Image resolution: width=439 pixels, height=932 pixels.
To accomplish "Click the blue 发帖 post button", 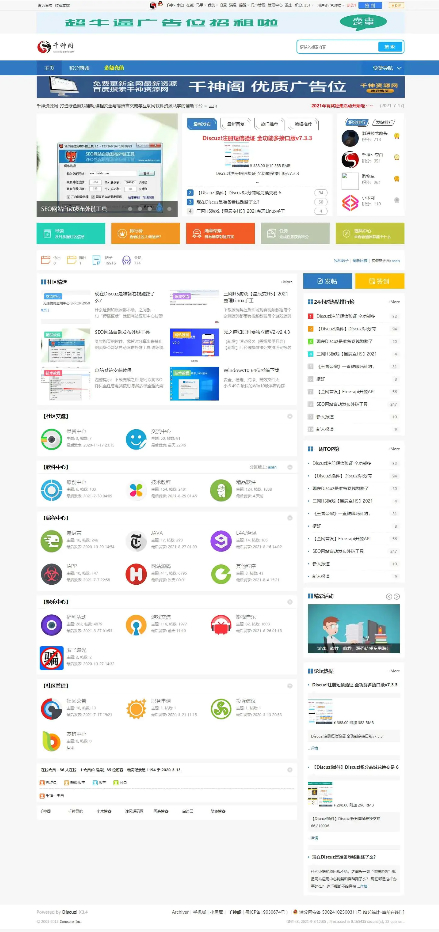I will tap(328, 281).
